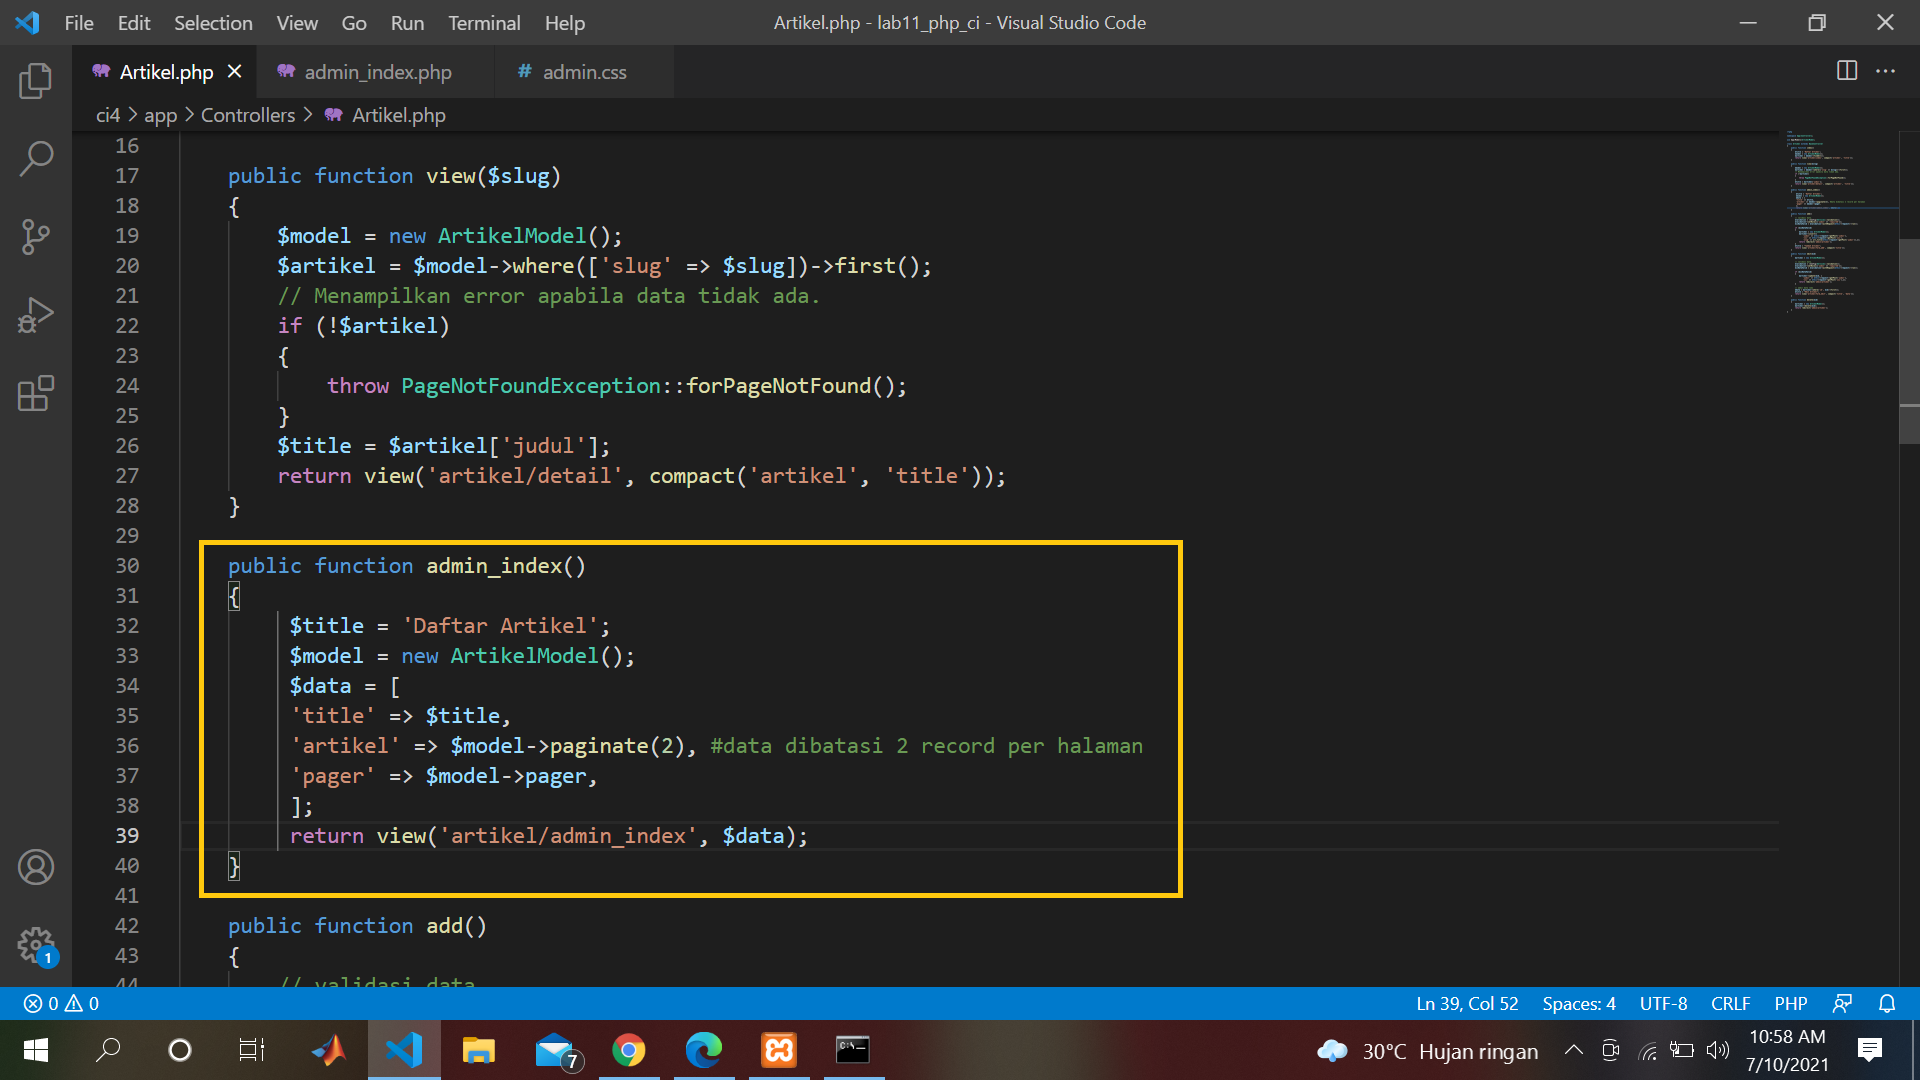Screen dimensions: 1920x1080
Task: Open the Extensions view
Action: click(36, 393)
